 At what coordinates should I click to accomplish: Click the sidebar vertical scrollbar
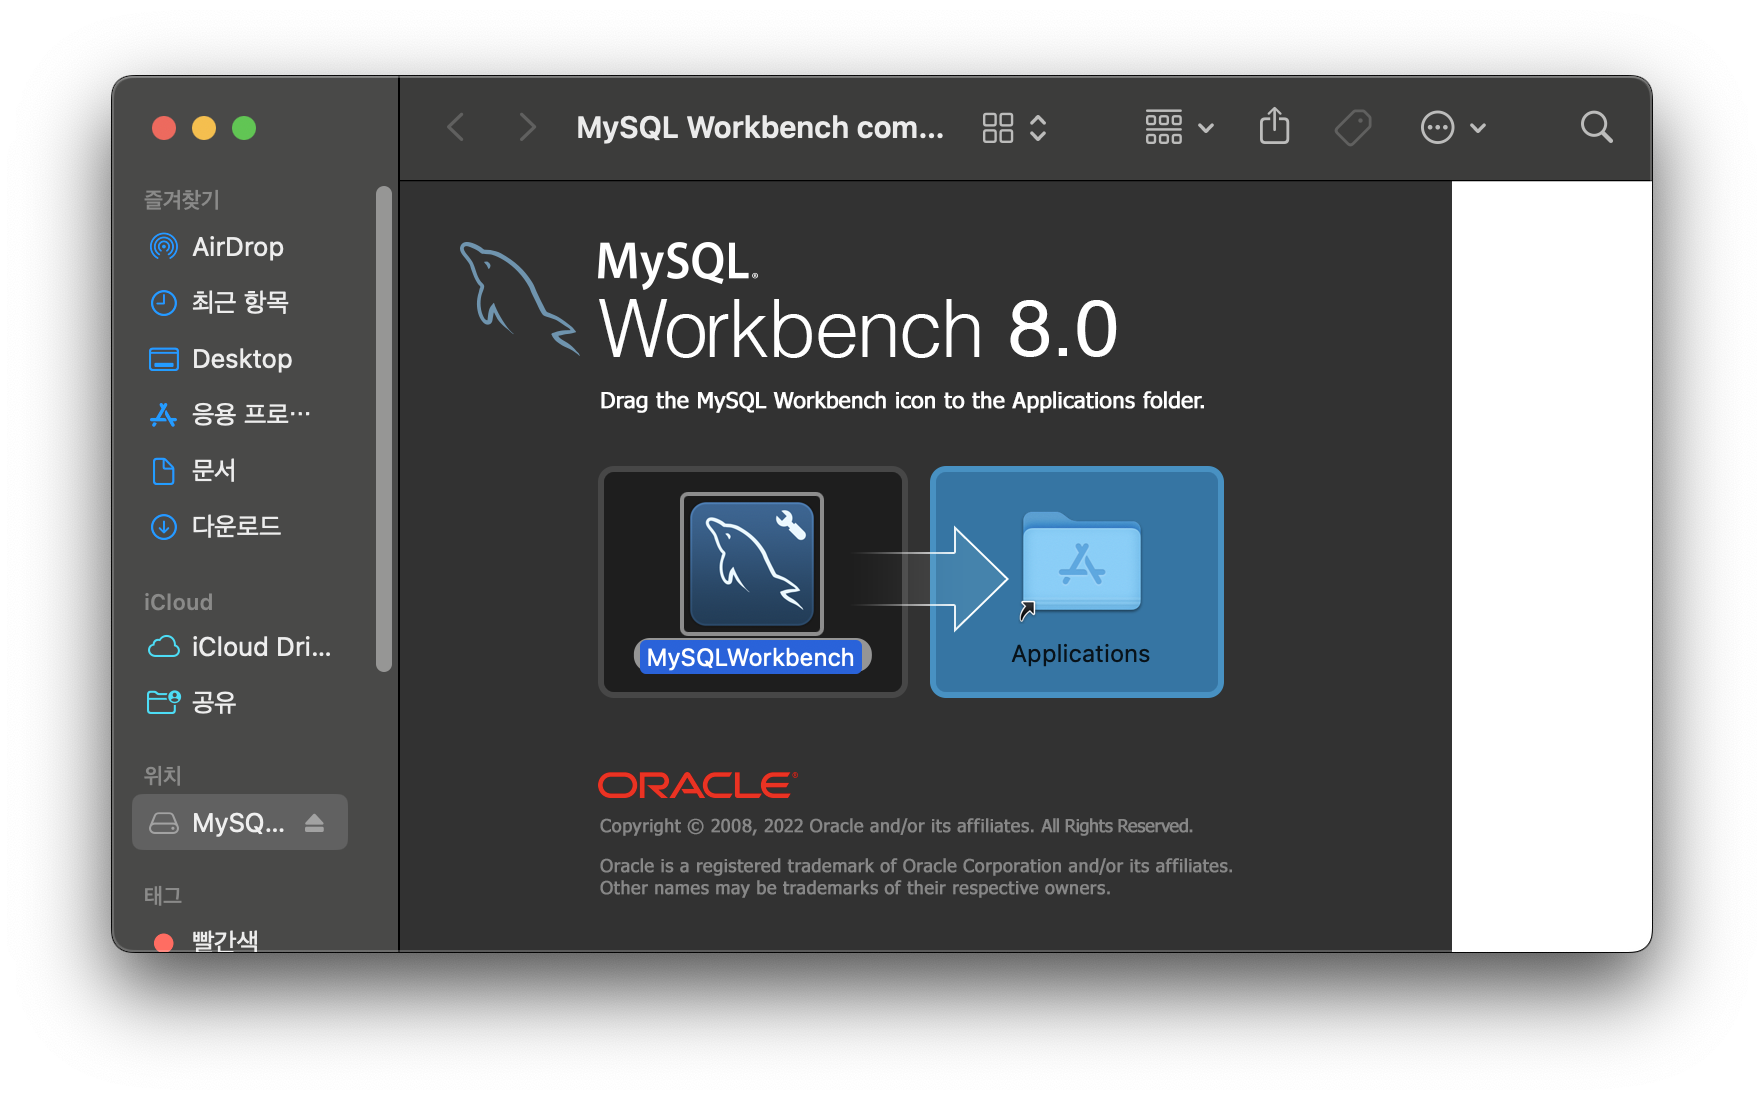pos(384,429)
